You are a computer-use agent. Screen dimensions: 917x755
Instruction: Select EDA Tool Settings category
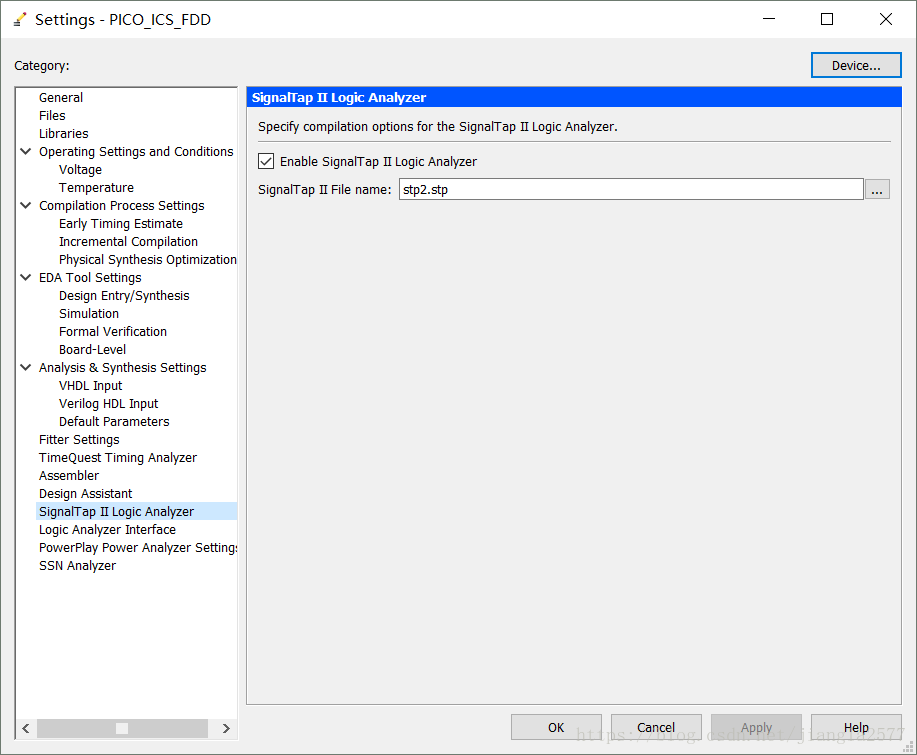90,278
